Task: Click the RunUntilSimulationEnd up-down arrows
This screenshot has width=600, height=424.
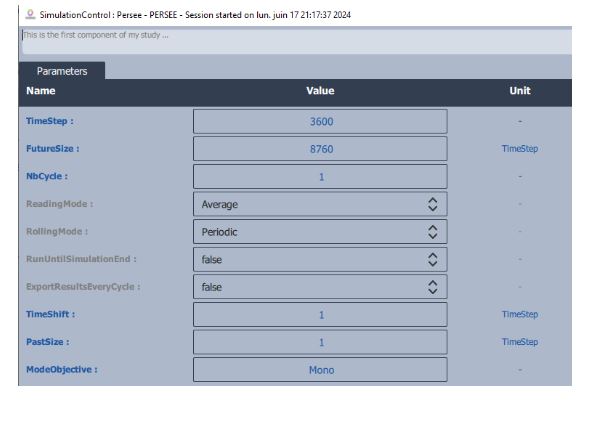Action: coord(432,259)
